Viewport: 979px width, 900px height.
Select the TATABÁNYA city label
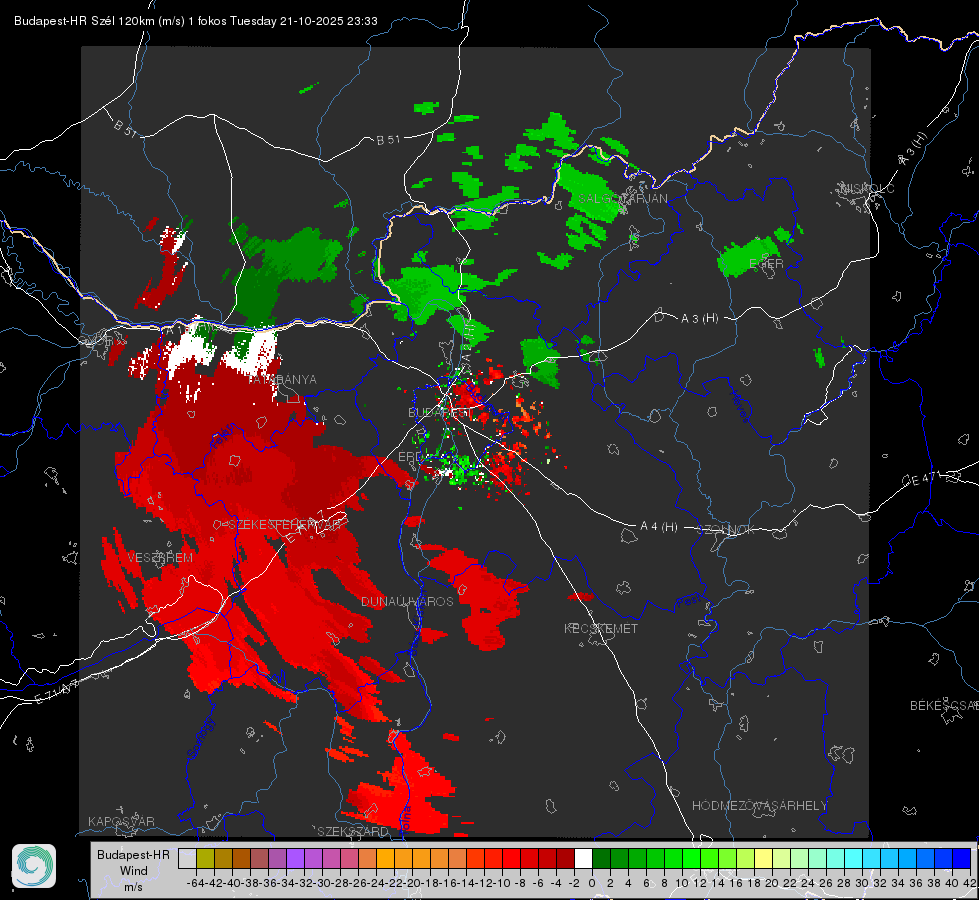282,379
